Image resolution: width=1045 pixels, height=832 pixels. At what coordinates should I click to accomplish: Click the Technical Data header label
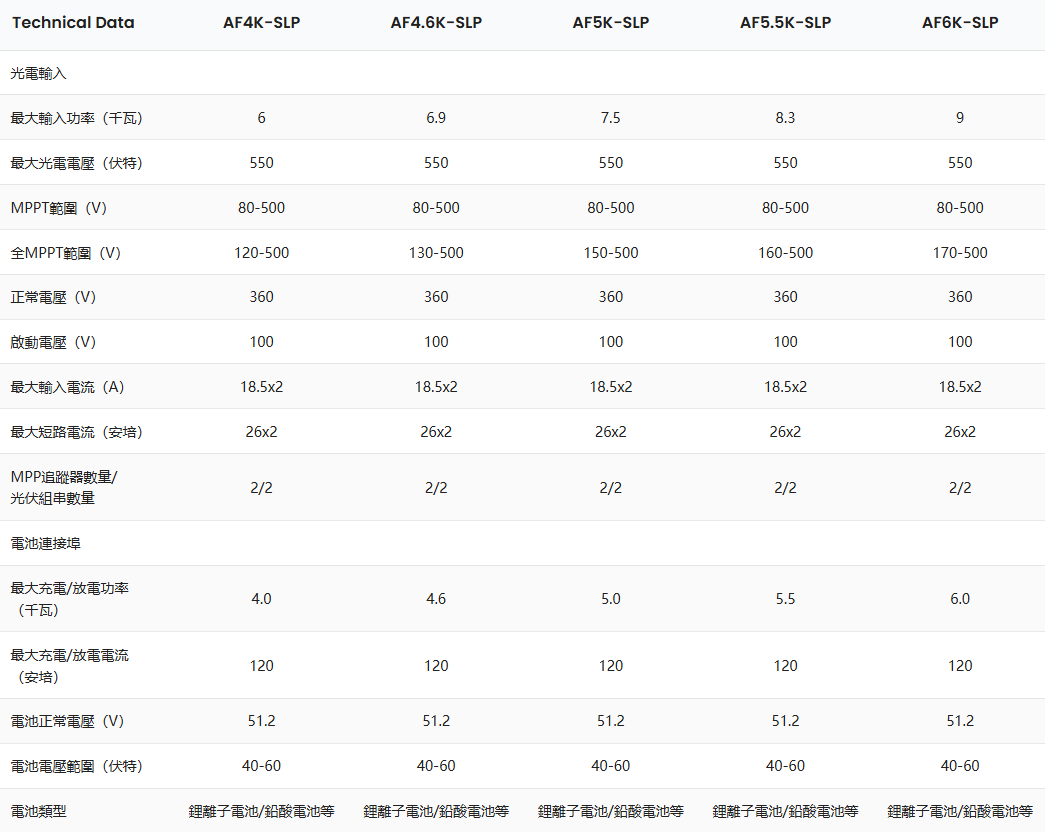73,23
